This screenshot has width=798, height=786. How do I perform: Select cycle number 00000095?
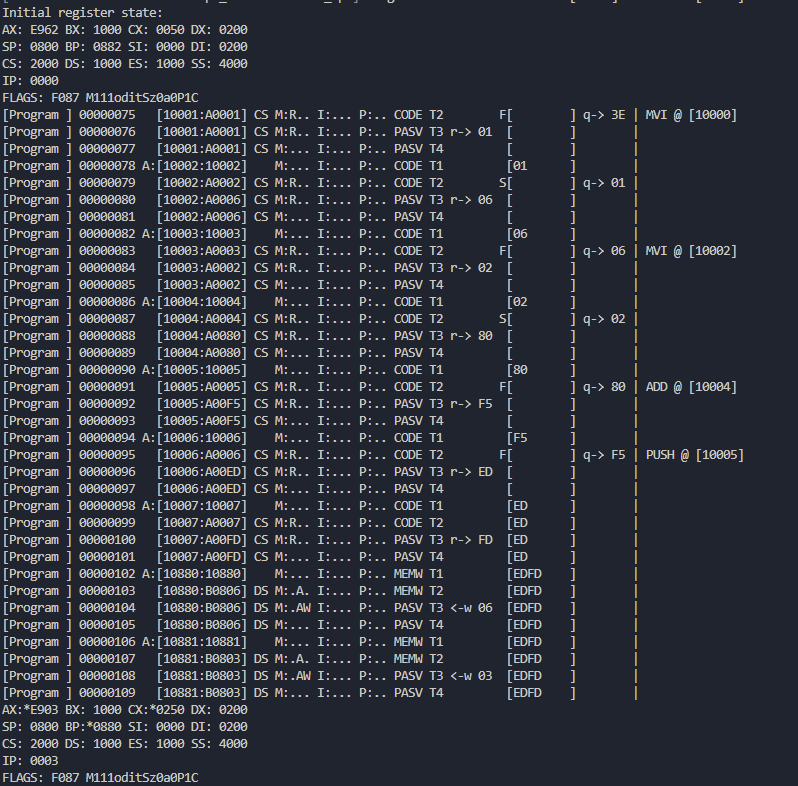107,455
